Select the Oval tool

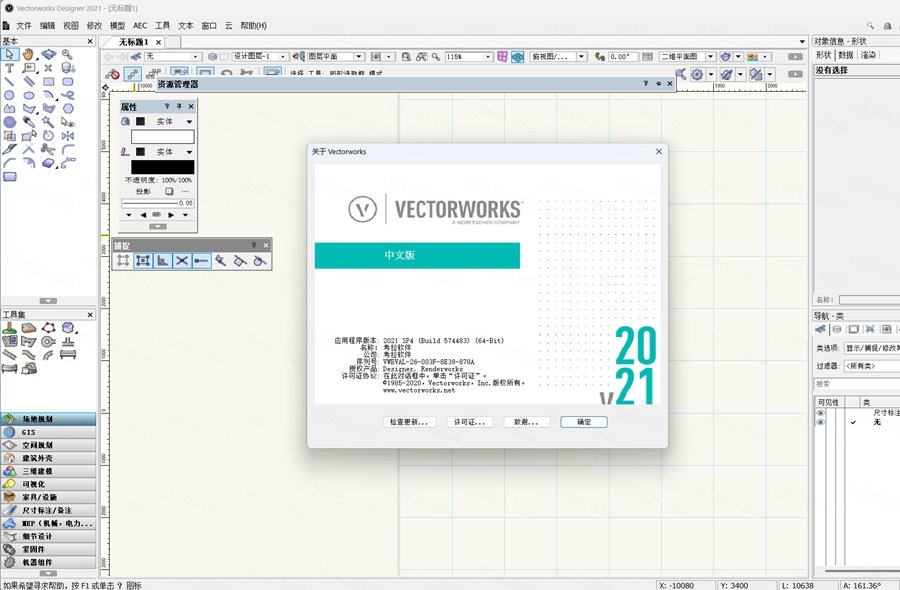pos(29,95)
